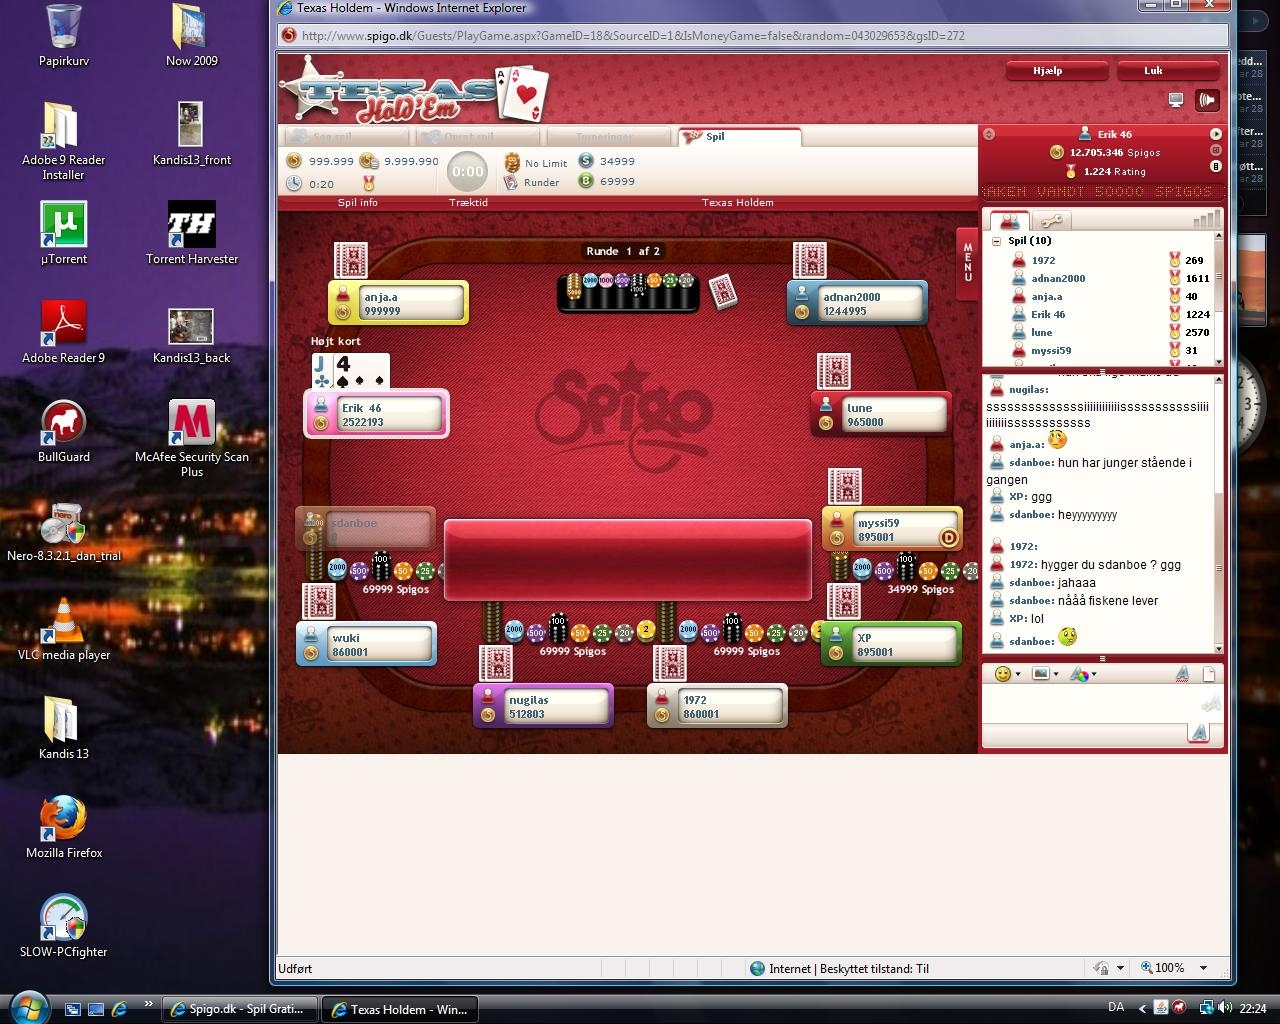Click the blank page clear icon

[x=1208, y=674]
